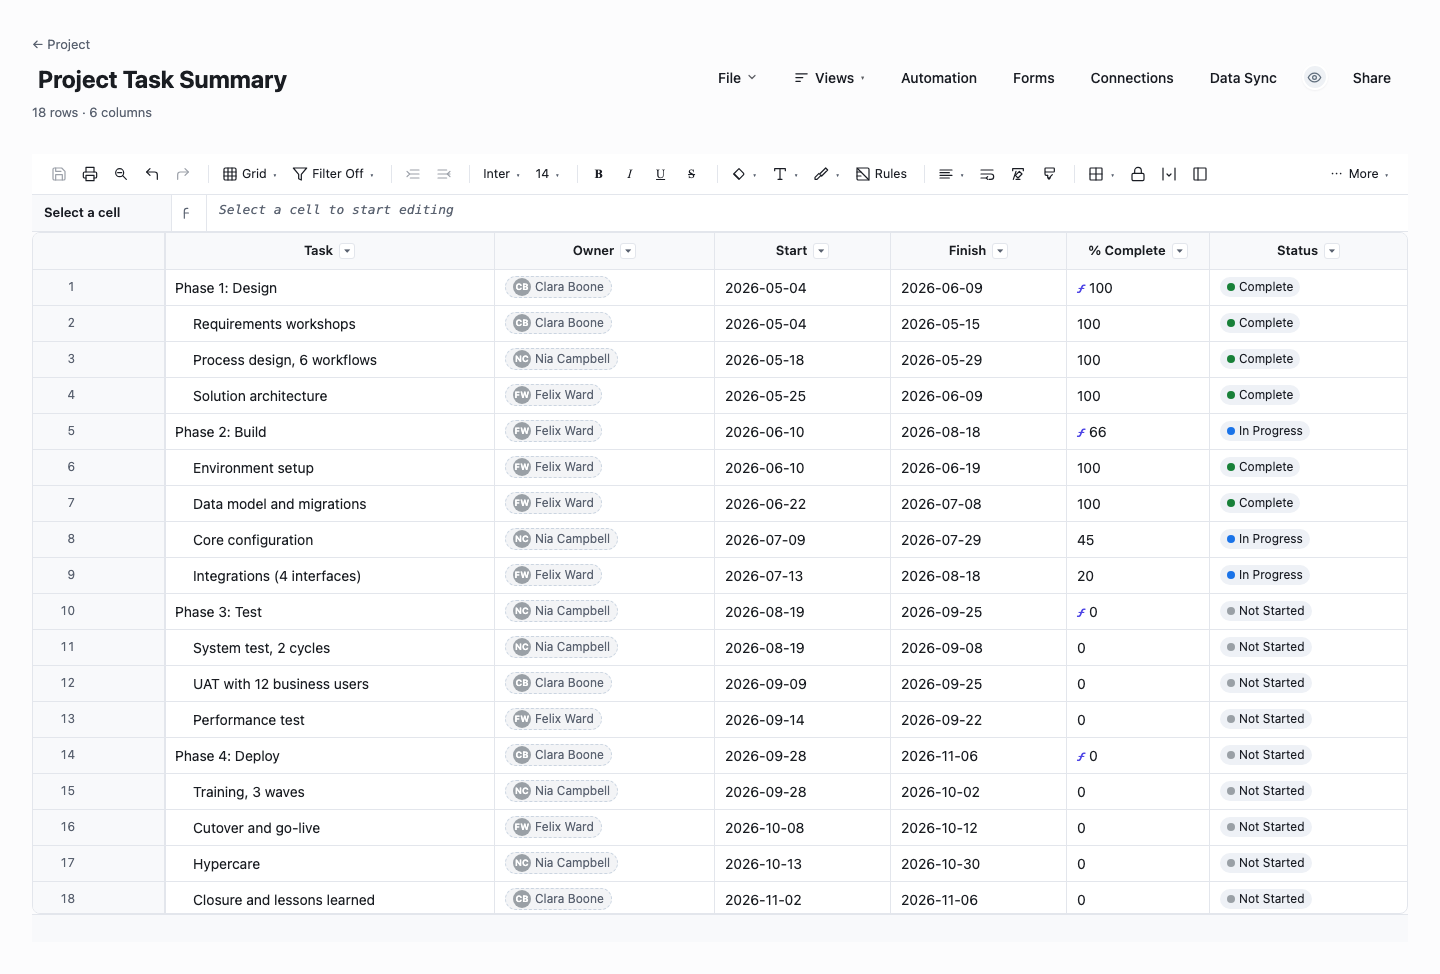Click the Save icon in the toolbar
1440x974 pixels.
(x=59, y=174)
